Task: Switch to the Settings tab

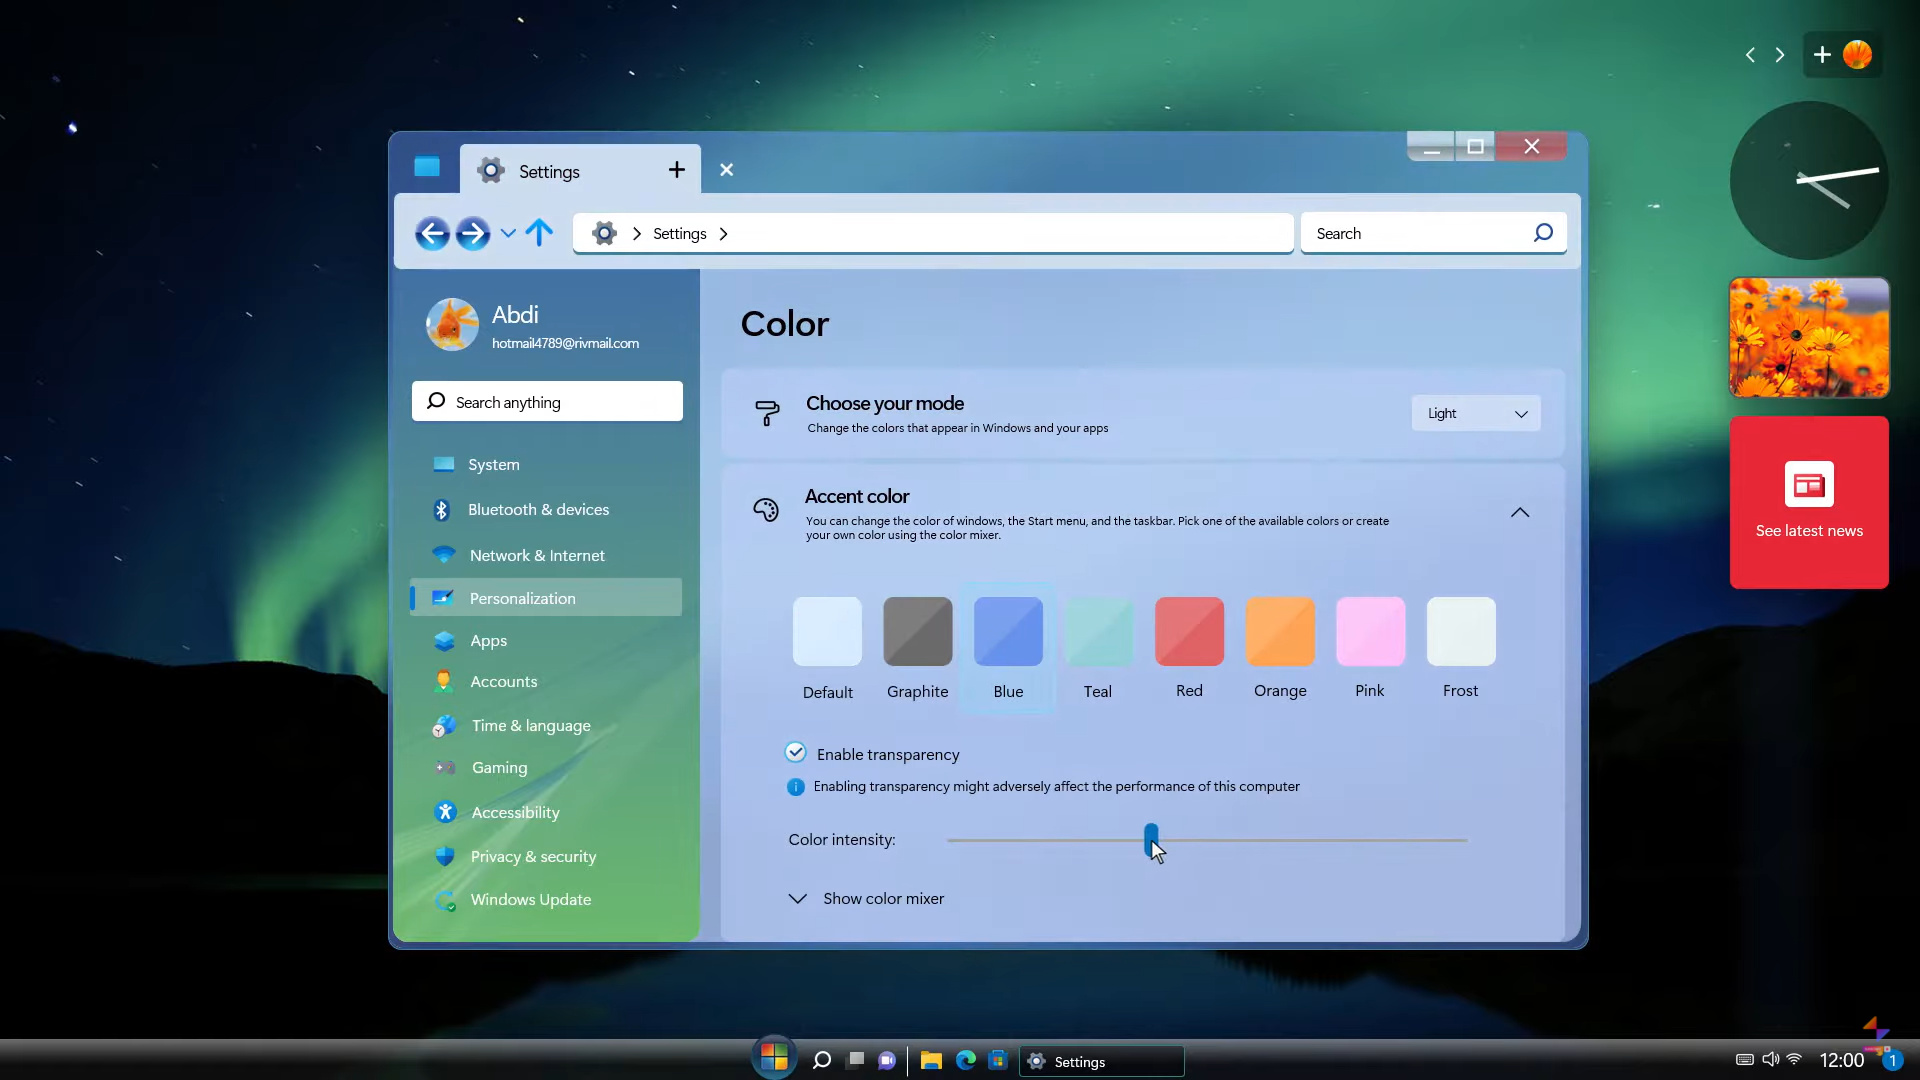Action: [549, 171]
